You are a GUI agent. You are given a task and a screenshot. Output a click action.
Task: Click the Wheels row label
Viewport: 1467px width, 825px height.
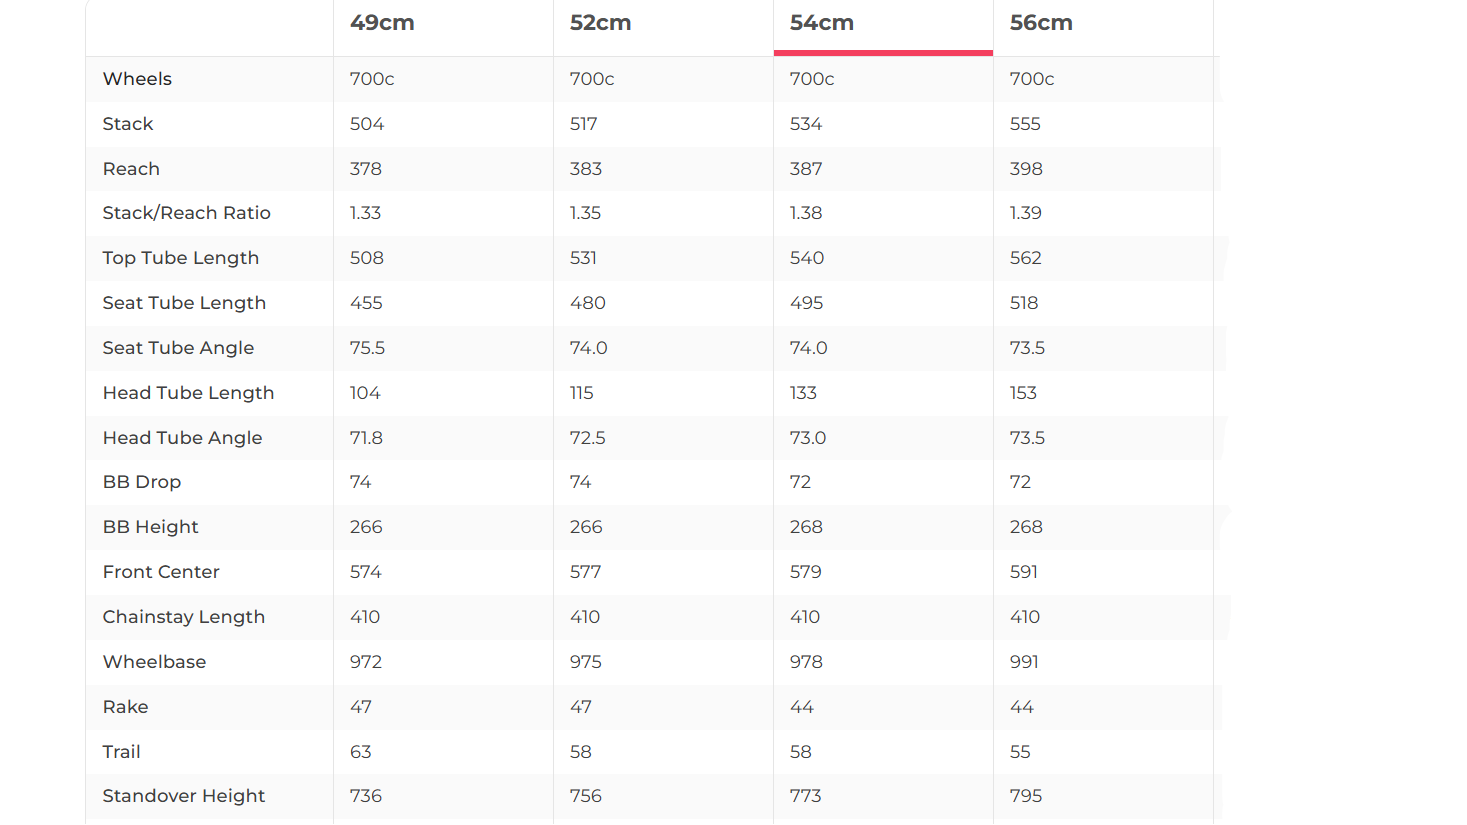coord(137,79)
